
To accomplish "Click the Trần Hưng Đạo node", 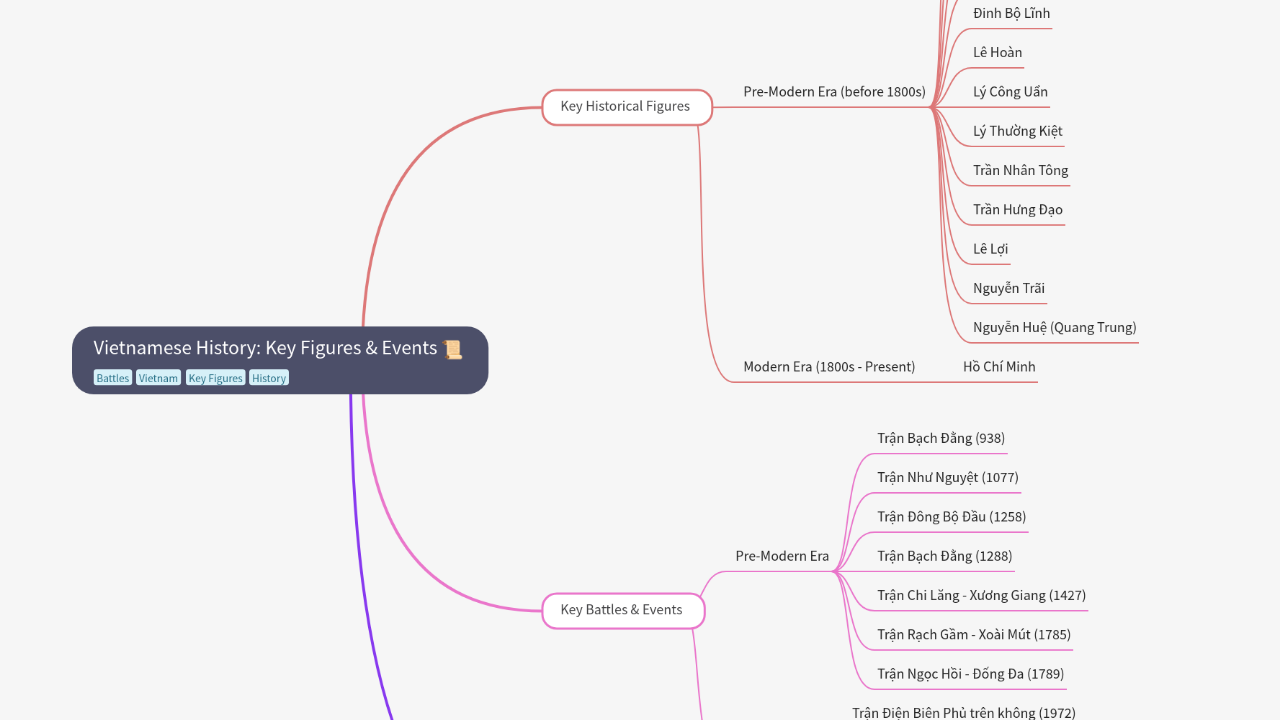I will [1017, 210].
